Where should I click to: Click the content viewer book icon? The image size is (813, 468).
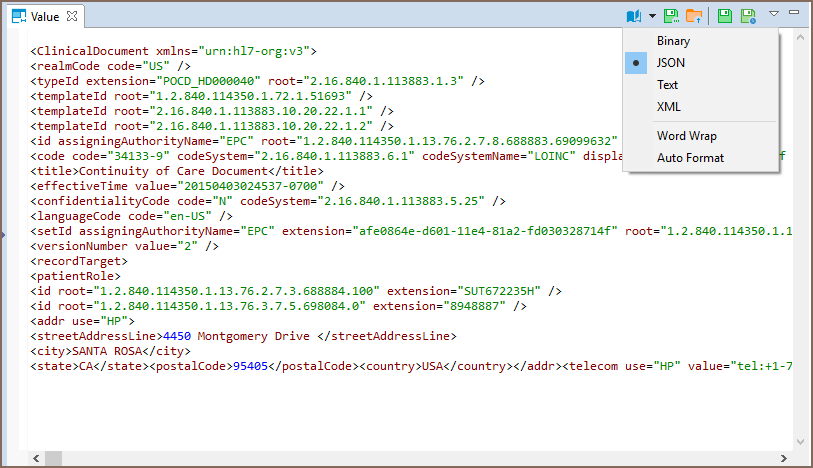coord(633,16)
